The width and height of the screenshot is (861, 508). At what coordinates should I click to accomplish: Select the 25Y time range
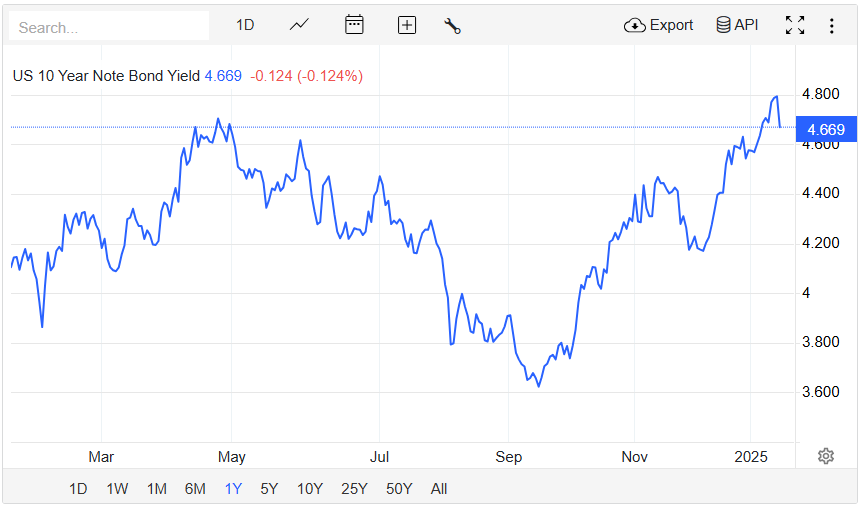coord(354,489)
